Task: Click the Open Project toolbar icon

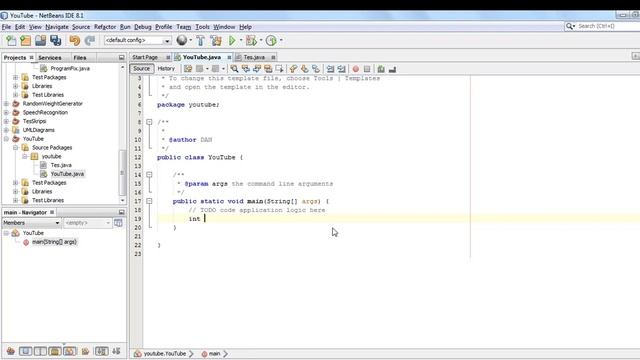Action: (x=40, y=40)
